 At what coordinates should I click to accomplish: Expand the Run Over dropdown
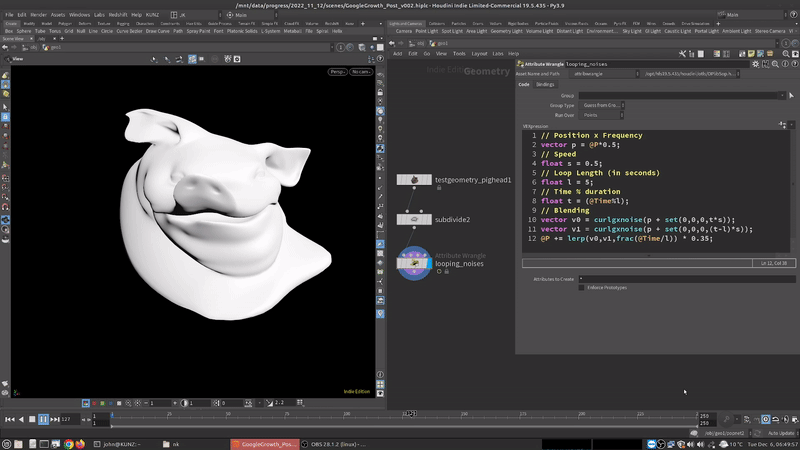pos(601,115)
